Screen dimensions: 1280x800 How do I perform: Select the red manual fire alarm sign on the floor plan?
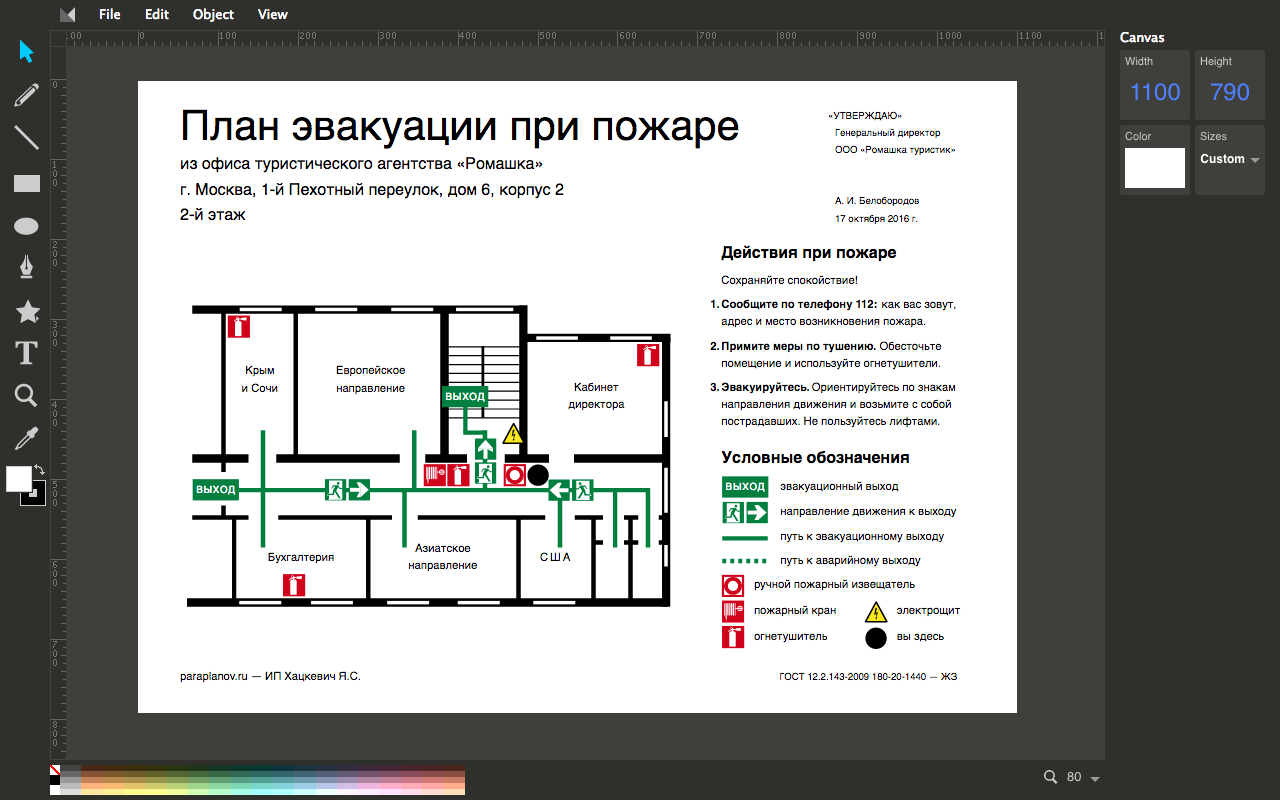coord(515,474)
